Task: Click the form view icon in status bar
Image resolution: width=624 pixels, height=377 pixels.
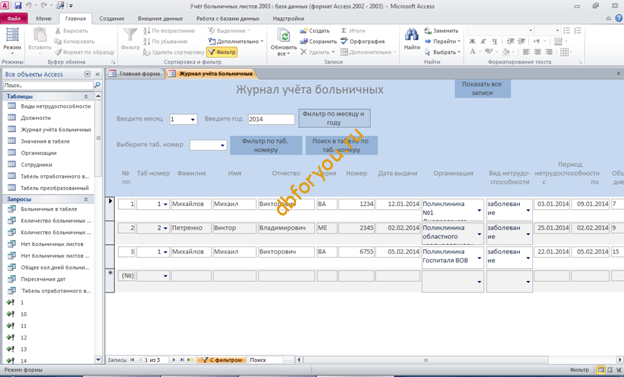Action: pos(601,370)
